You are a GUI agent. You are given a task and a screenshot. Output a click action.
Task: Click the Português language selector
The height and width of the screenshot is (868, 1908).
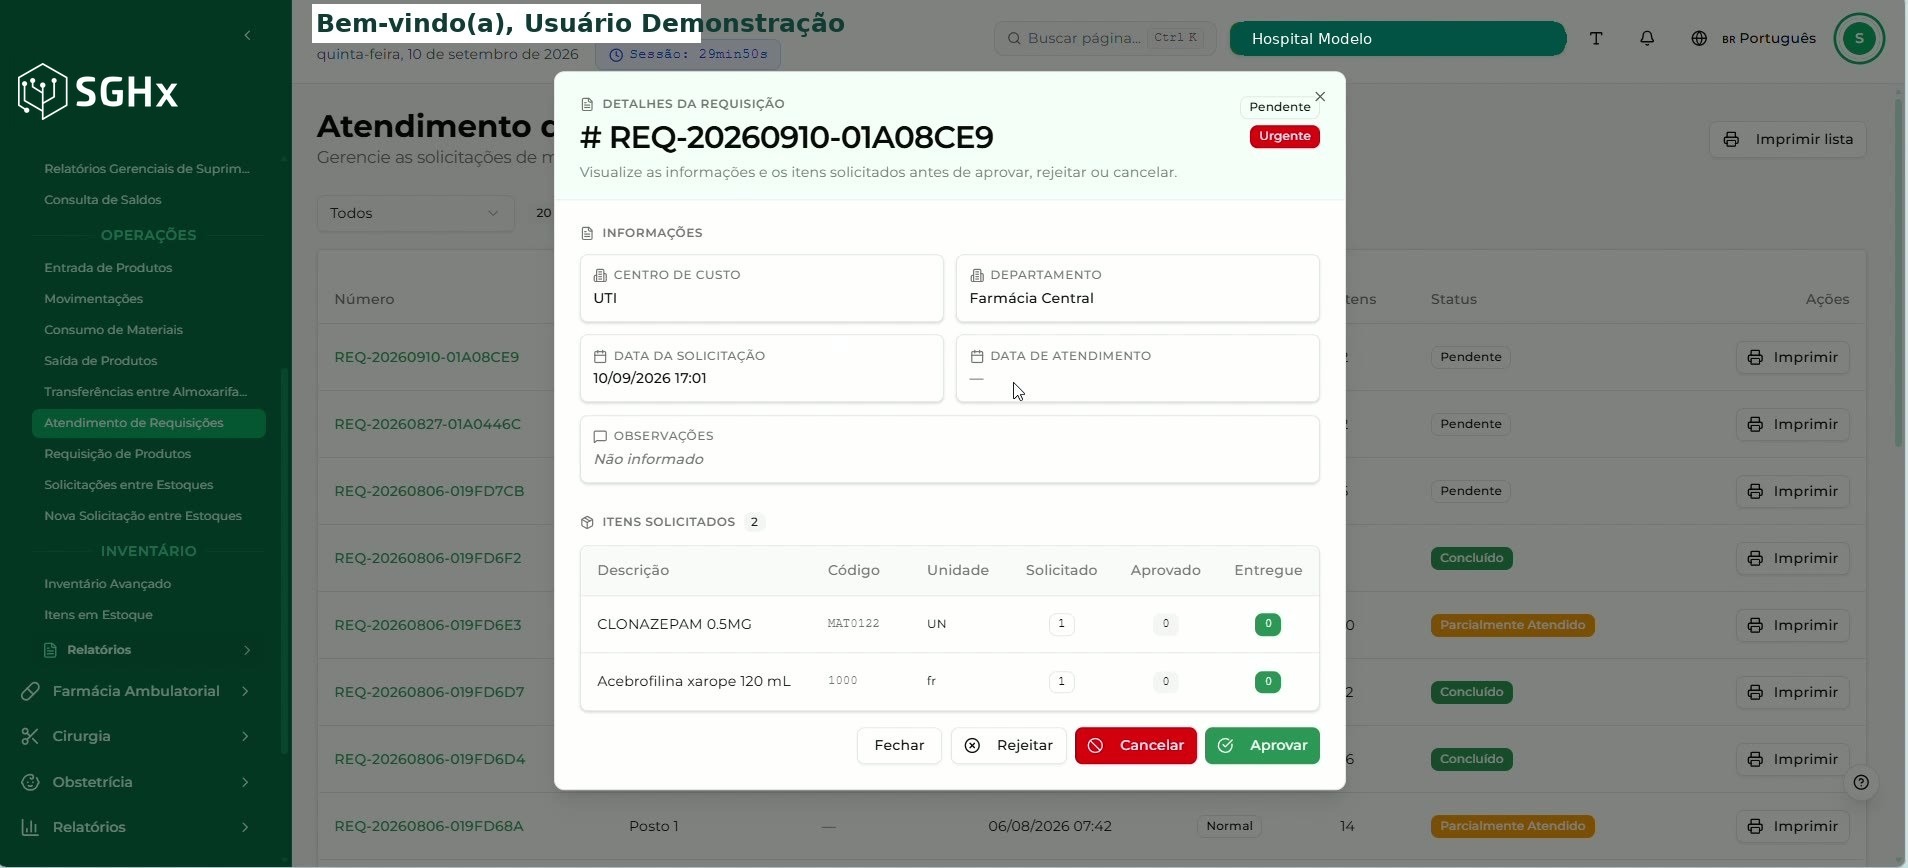coord(1768,38)
